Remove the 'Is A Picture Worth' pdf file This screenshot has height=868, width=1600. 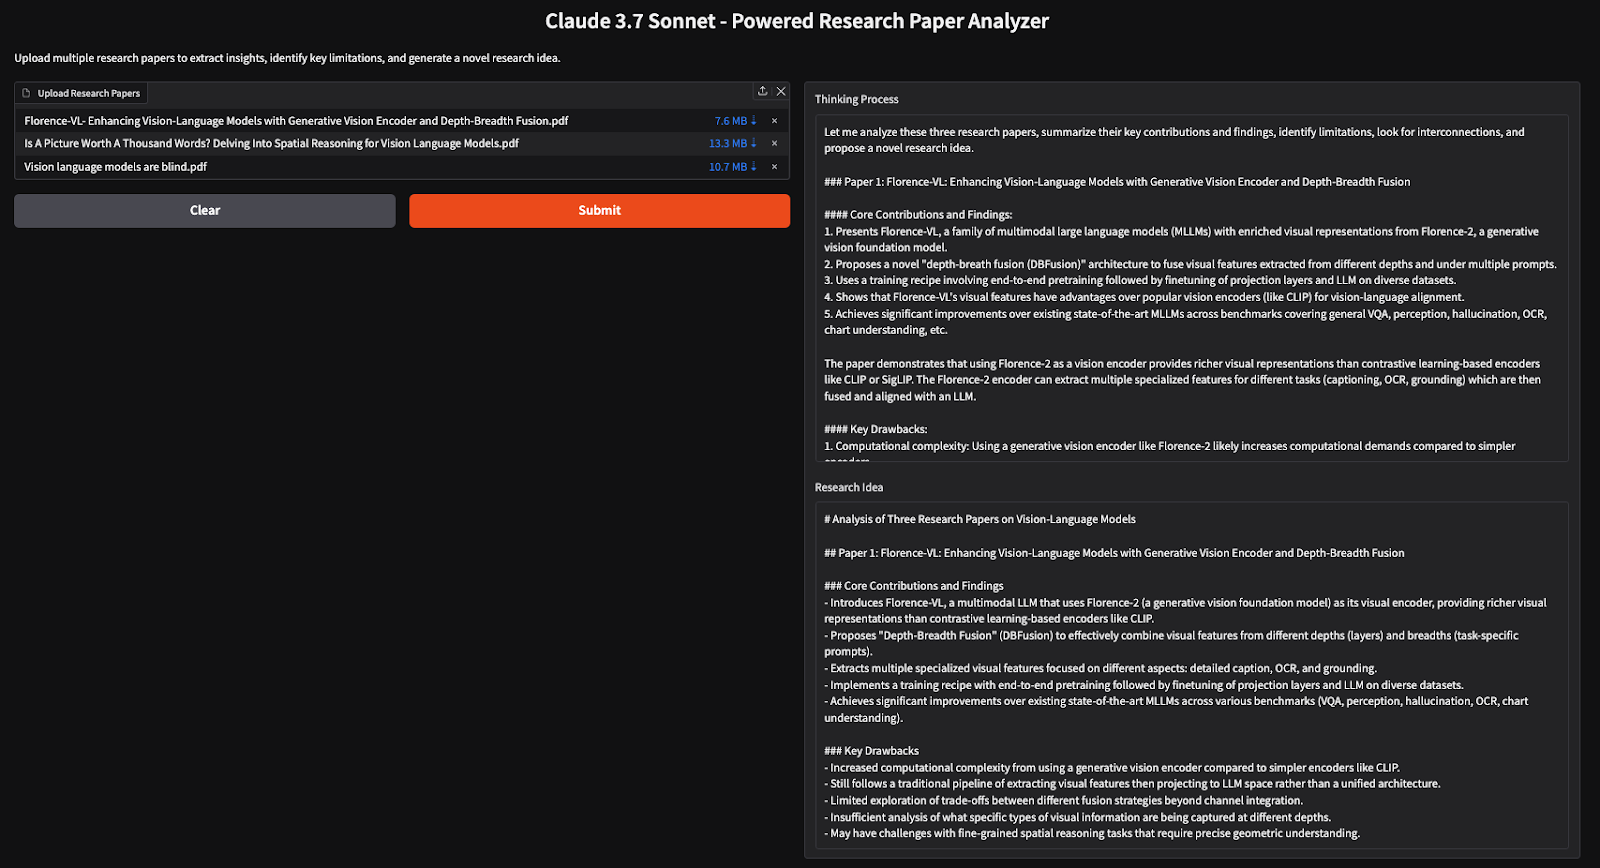click(x=774, y=144)
